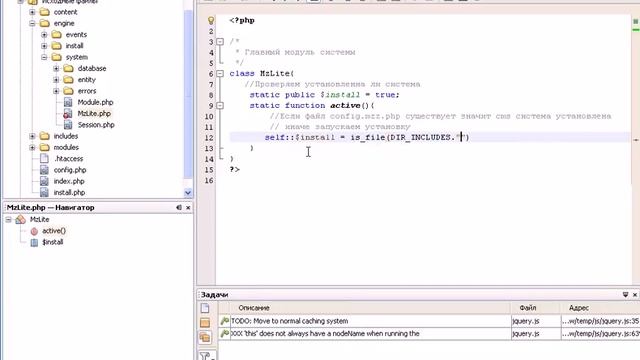Select the install.php file name

[x=69, y=193]
